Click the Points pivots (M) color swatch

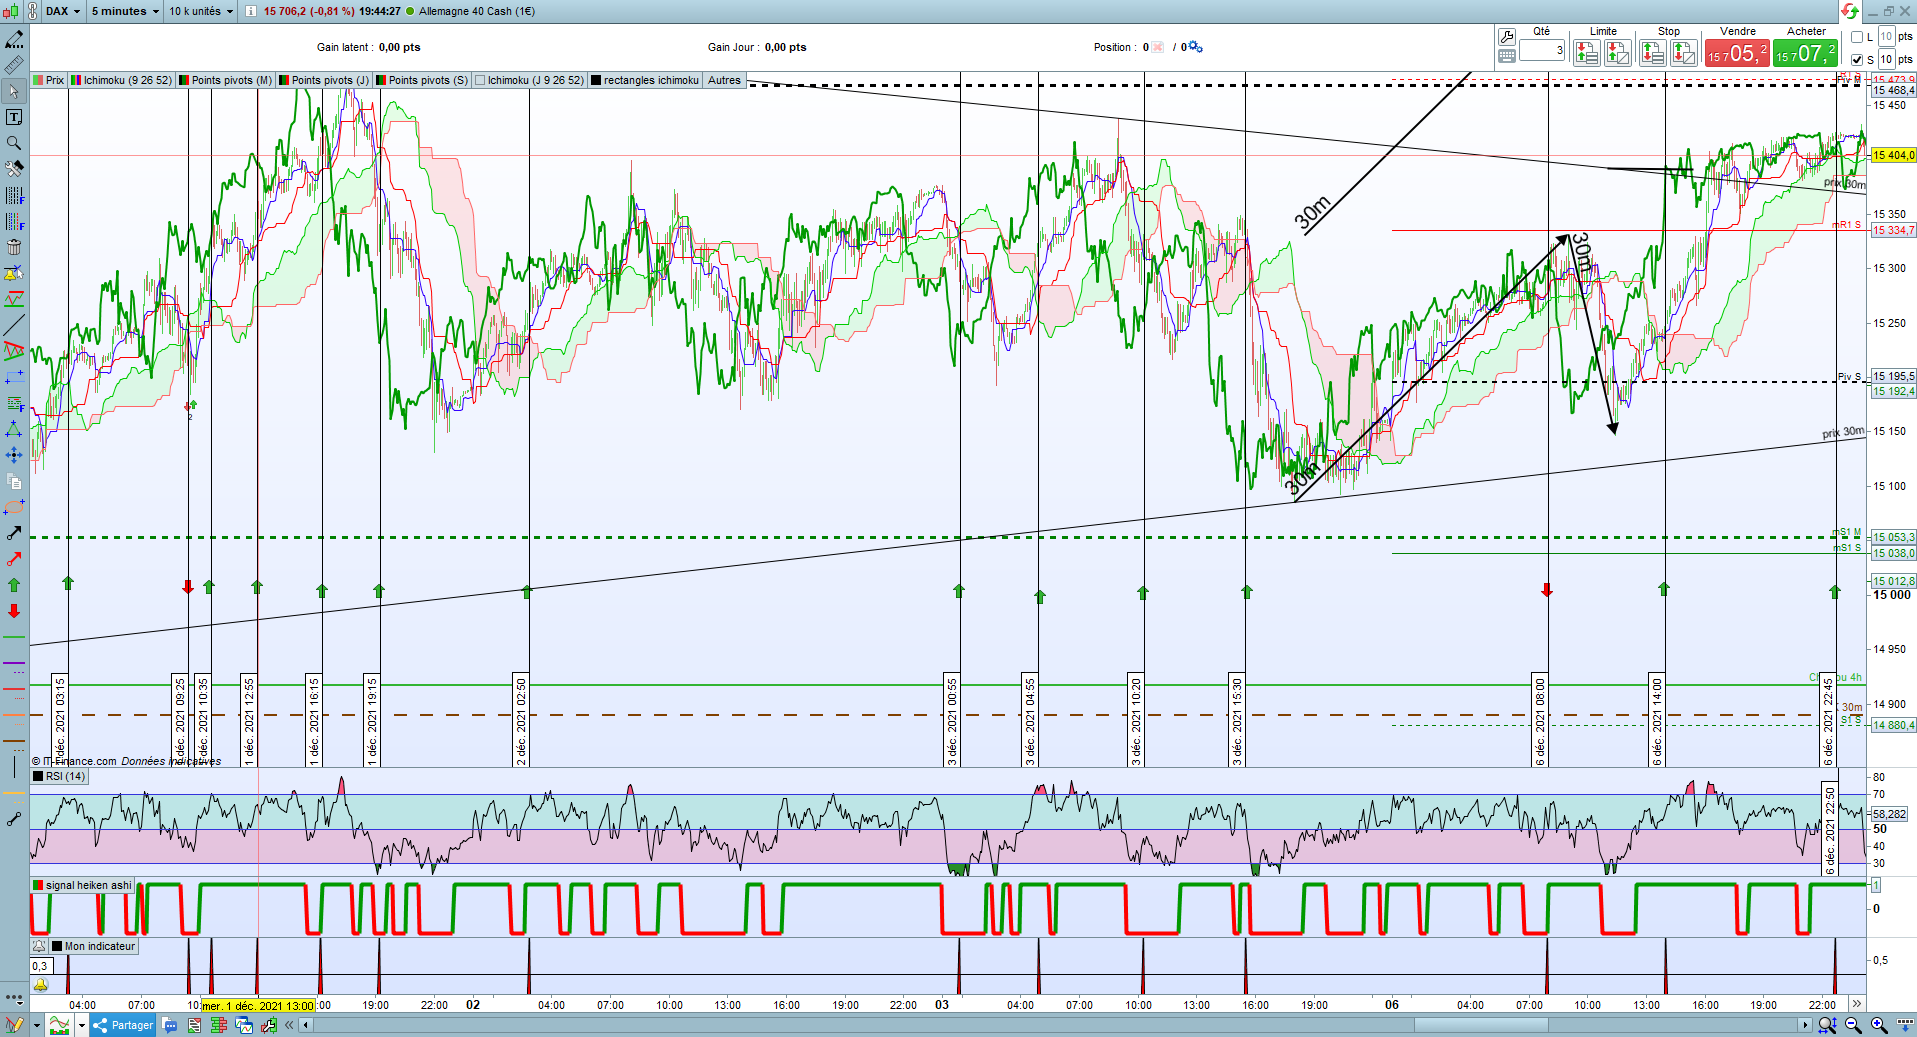(x=184, y=80)
